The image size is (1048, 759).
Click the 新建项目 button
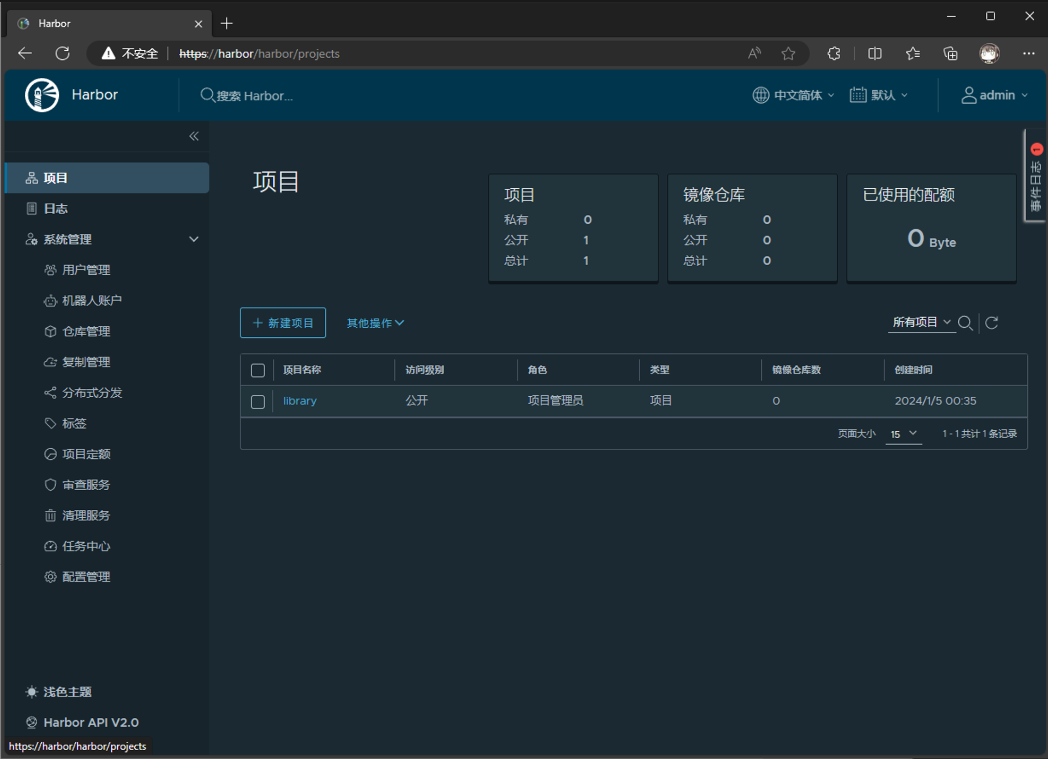pyautogui.click(x=283, y=323)
